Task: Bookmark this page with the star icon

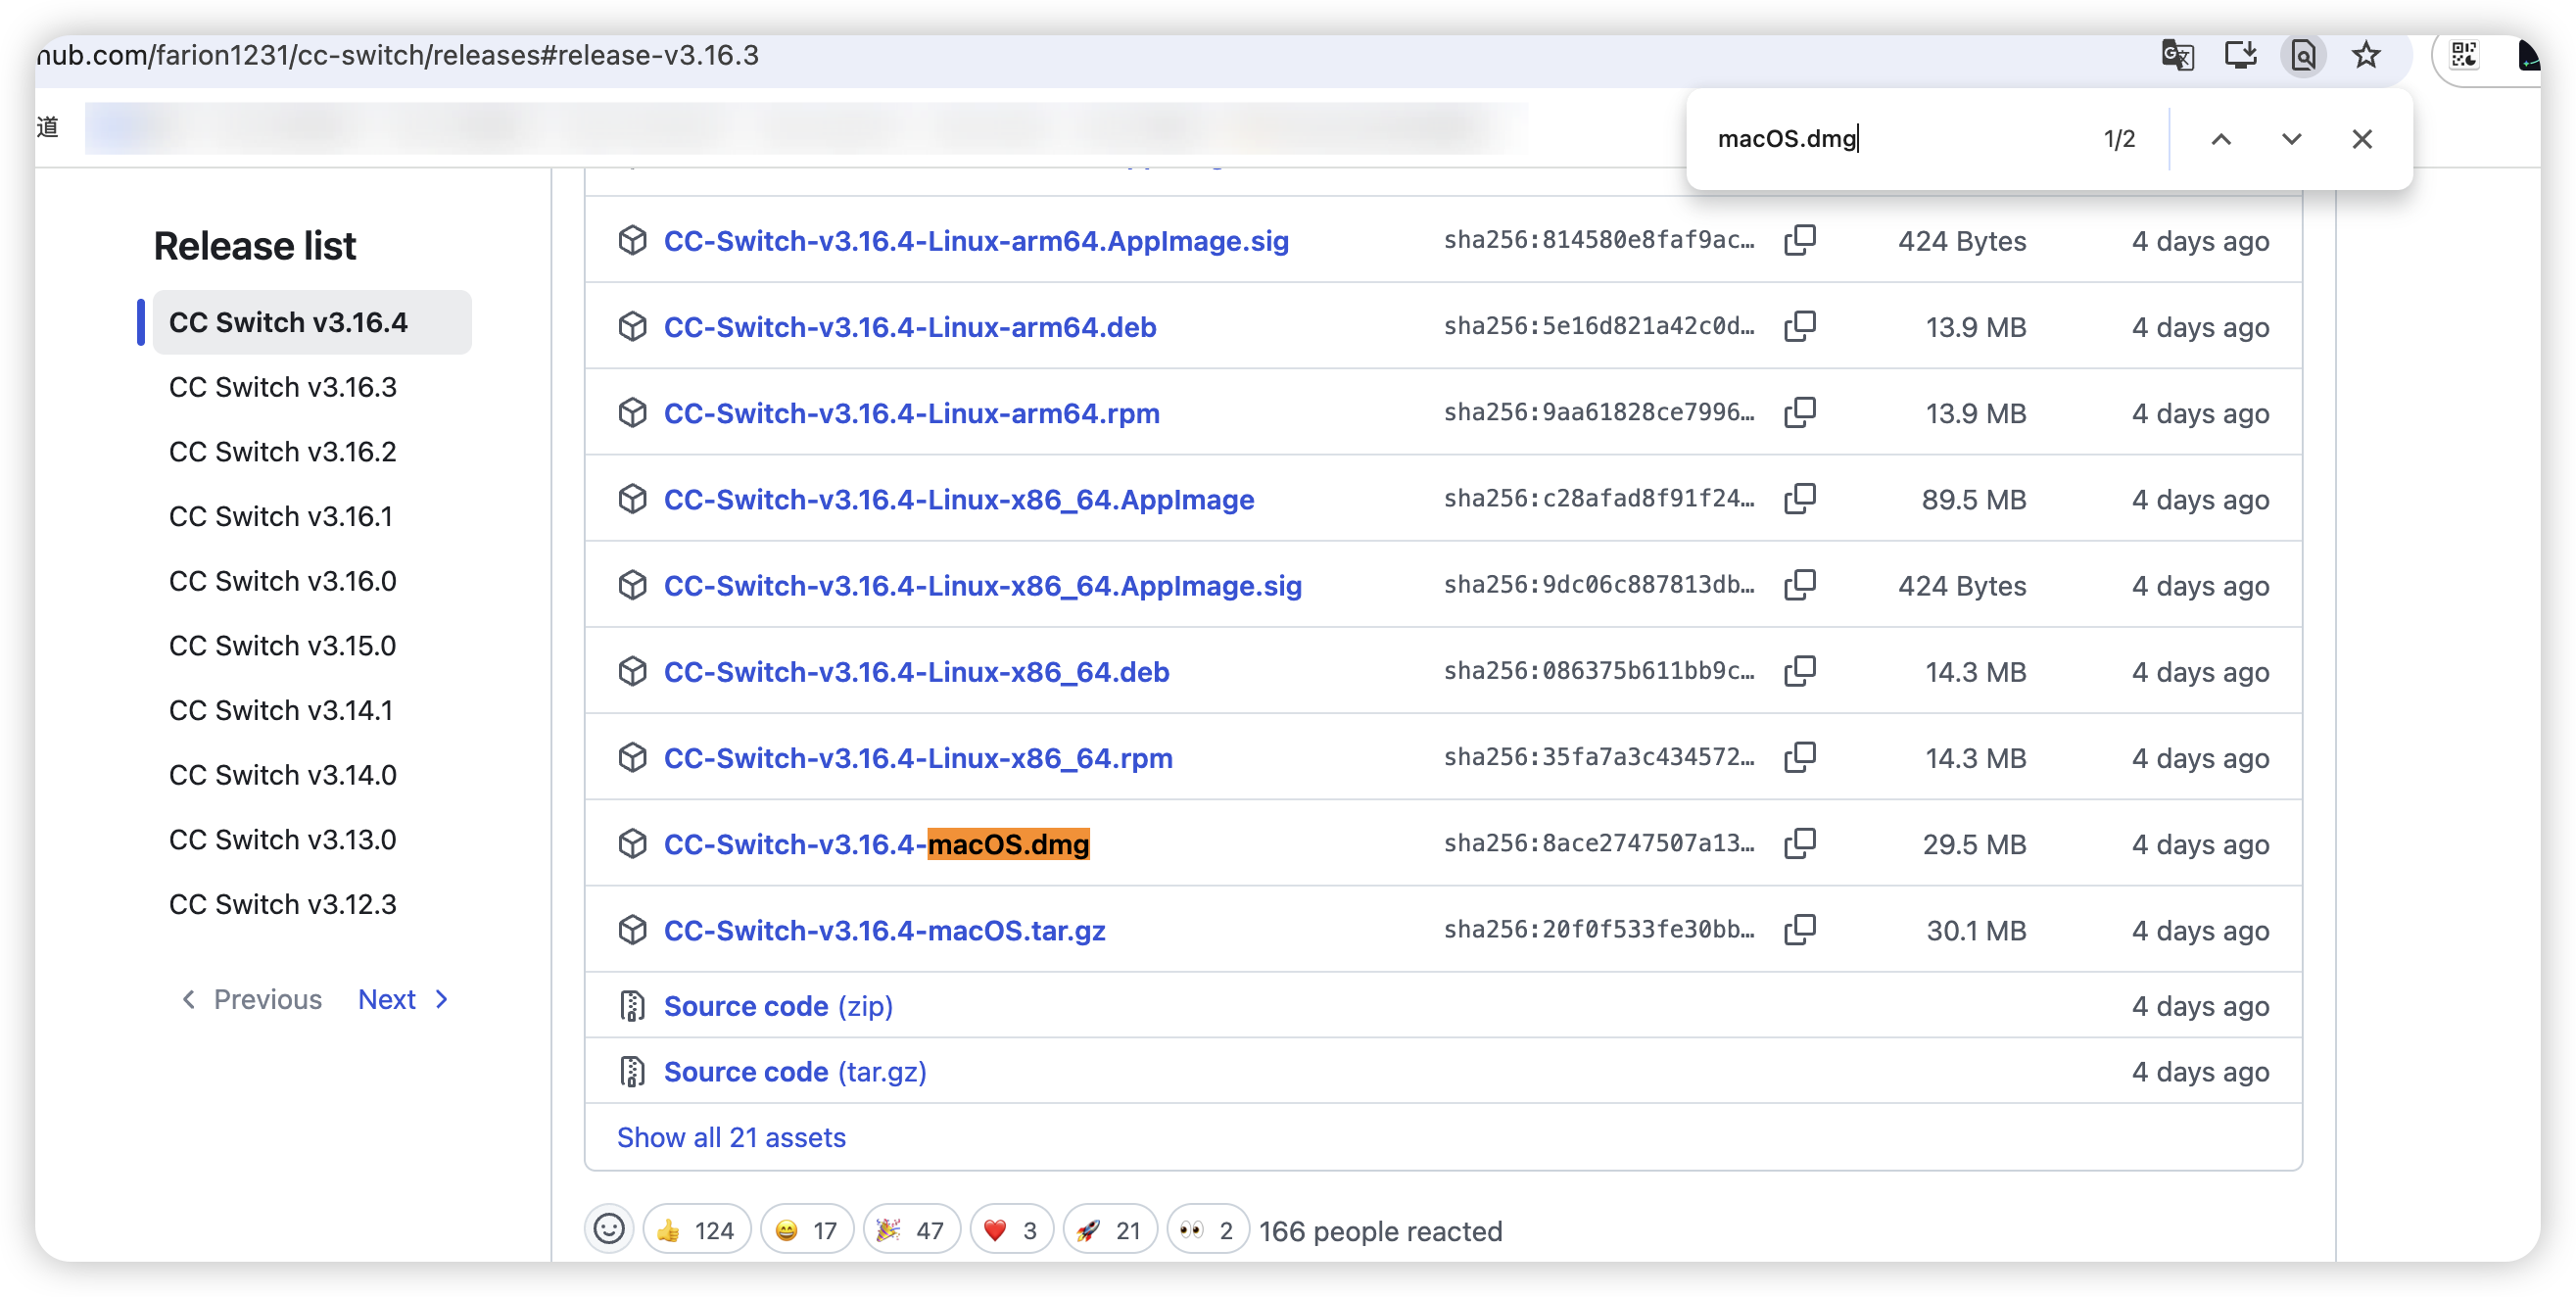Action: tap(2365, 55)
